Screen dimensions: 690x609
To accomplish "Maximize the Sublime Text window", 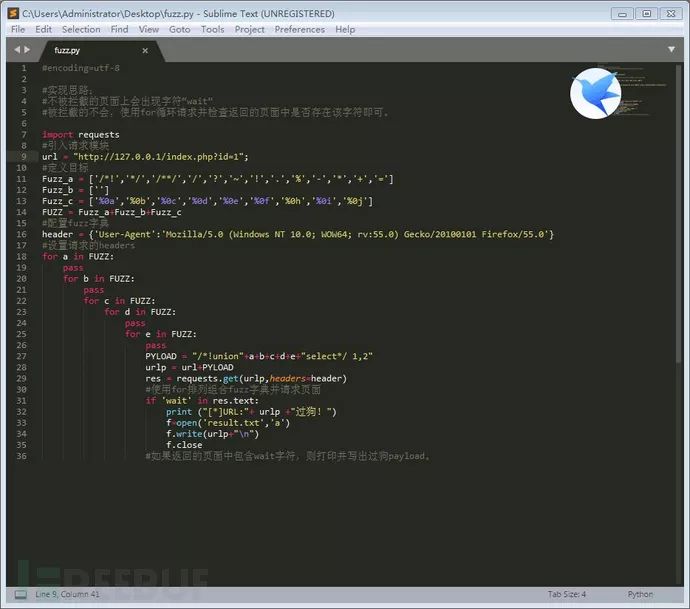I will (647, 13).
